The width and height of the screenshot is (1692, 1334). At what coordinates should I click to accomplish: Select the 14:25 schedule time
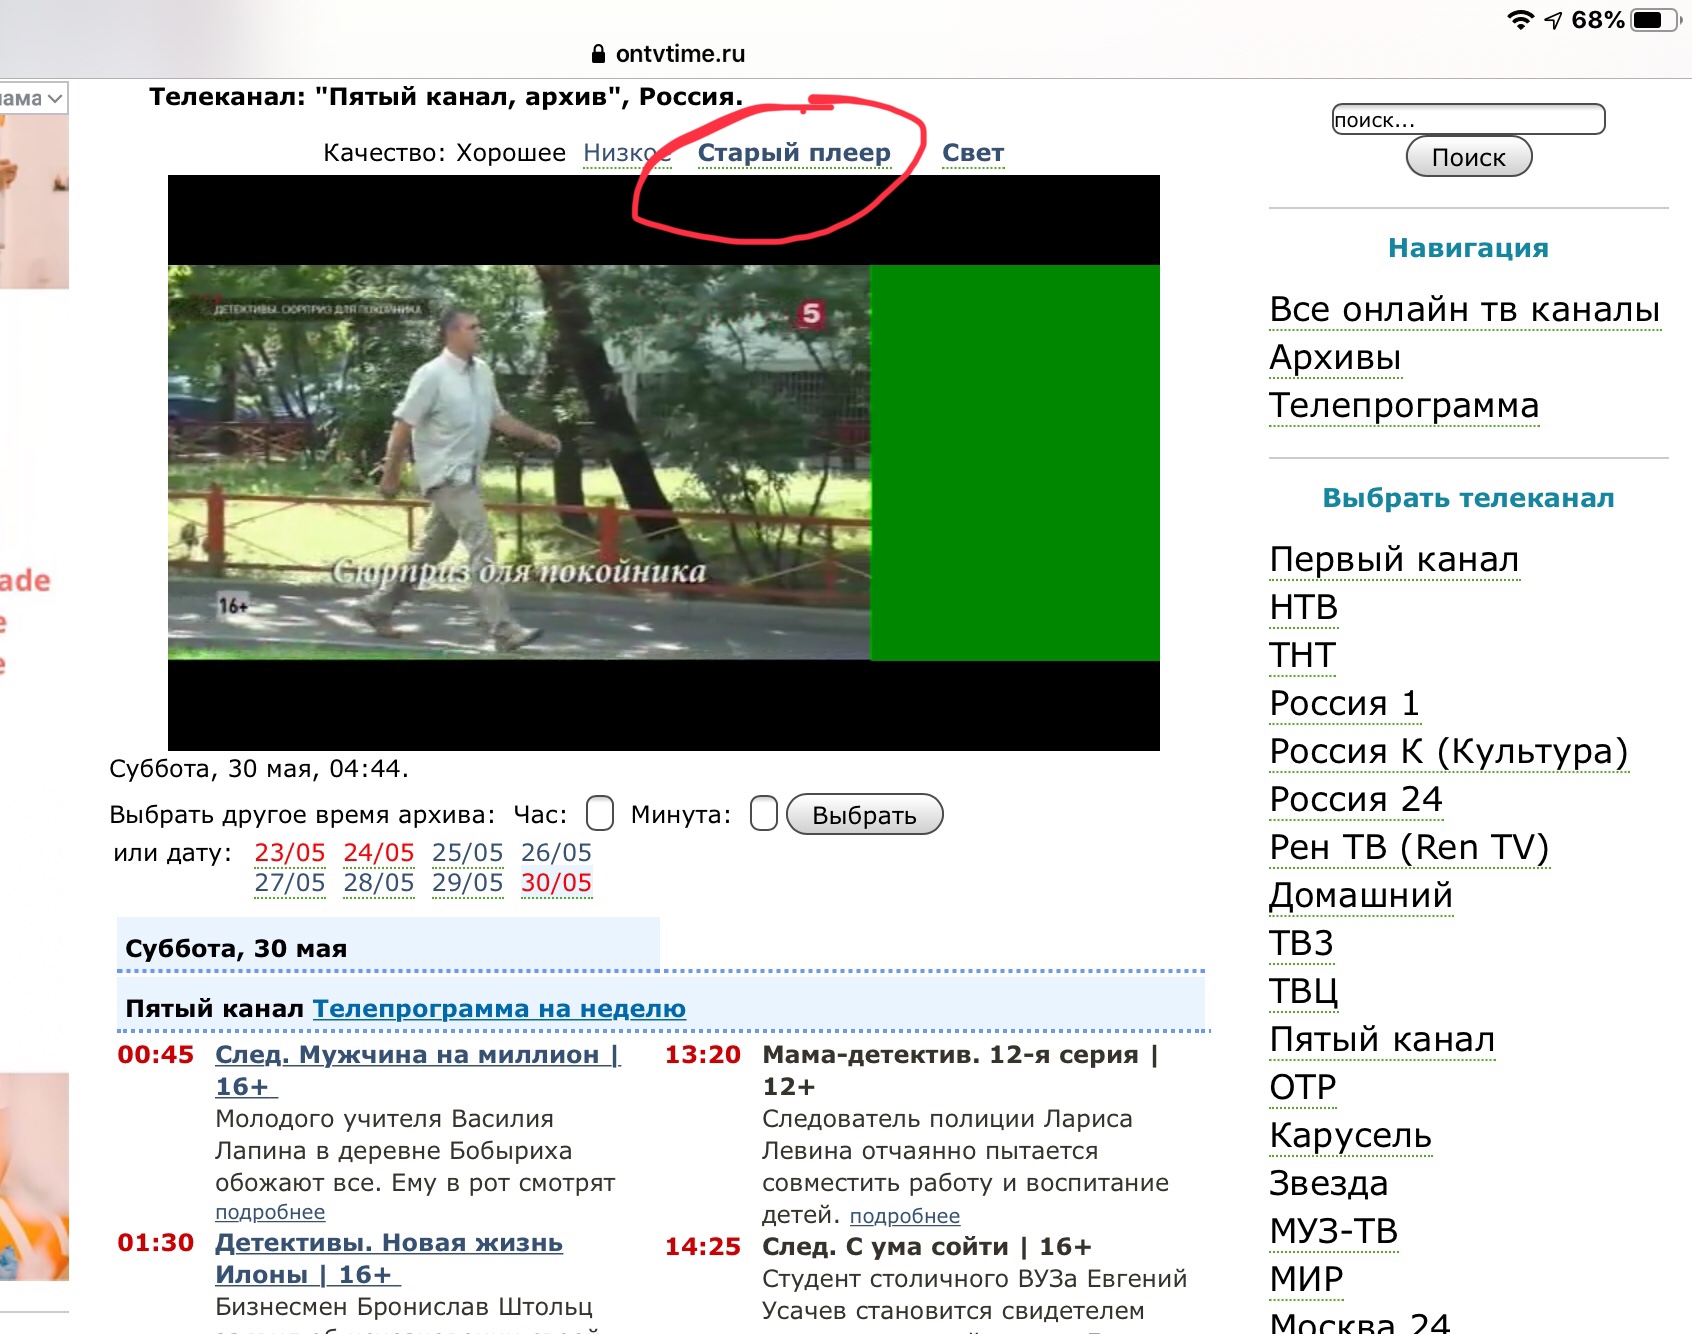pyautogui.click(x=703, y=1247)
